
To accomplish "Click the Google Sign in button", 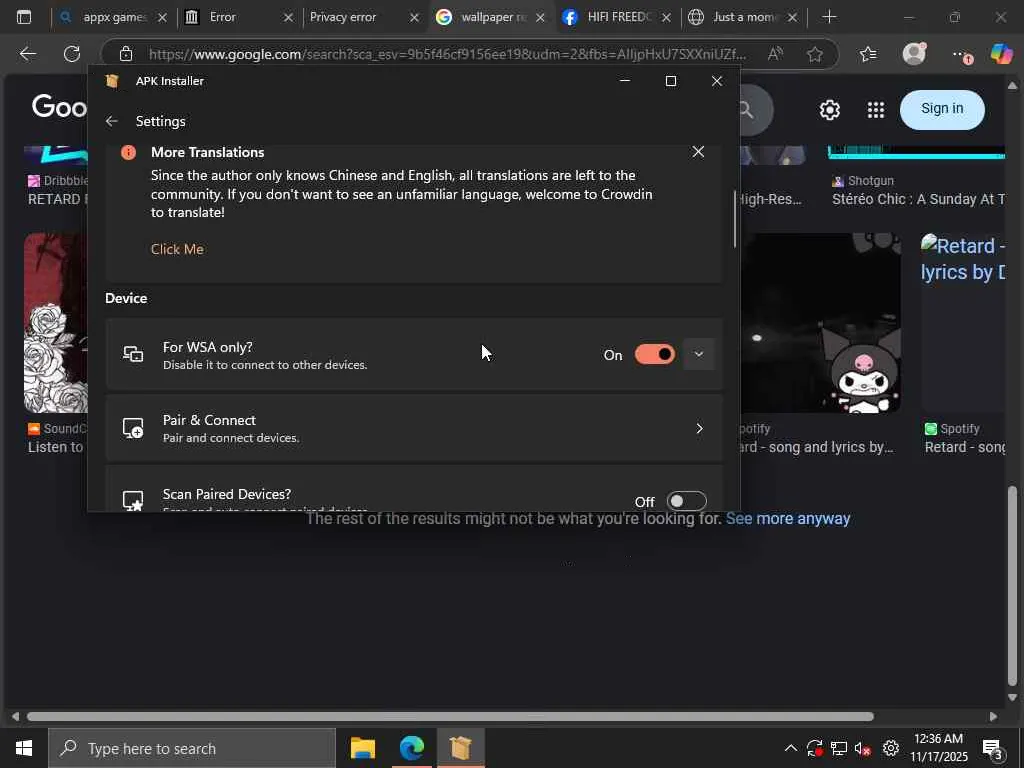I will (x=942, y=109).
